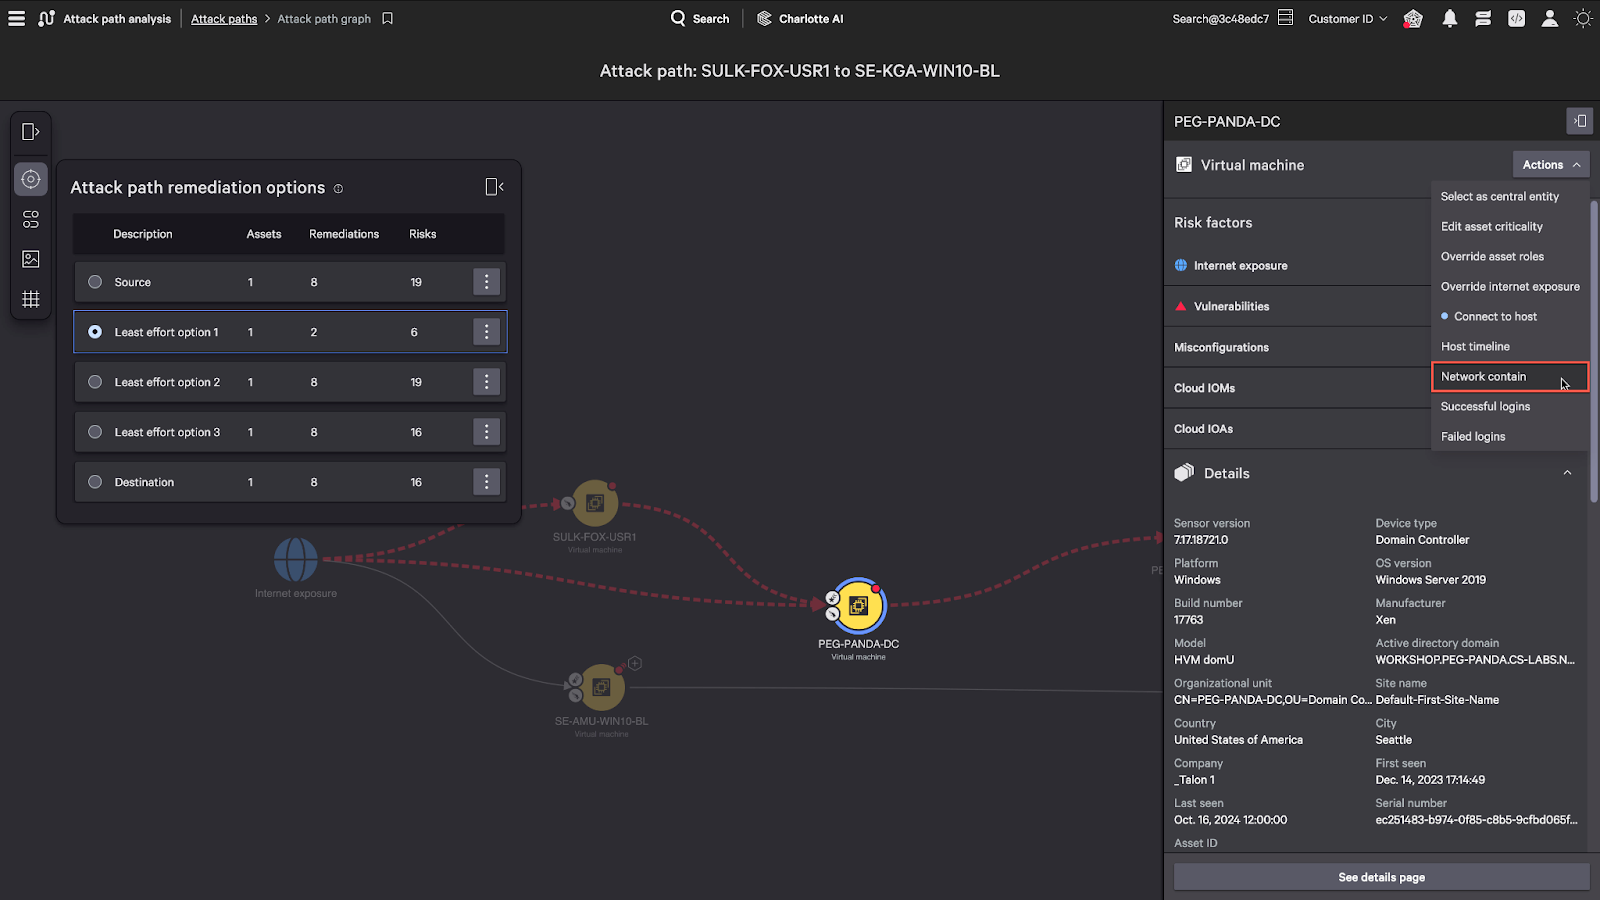Collapse the Actions dropdown menu
This screenshot has height=900, width=1600.
coord(1550,165)
